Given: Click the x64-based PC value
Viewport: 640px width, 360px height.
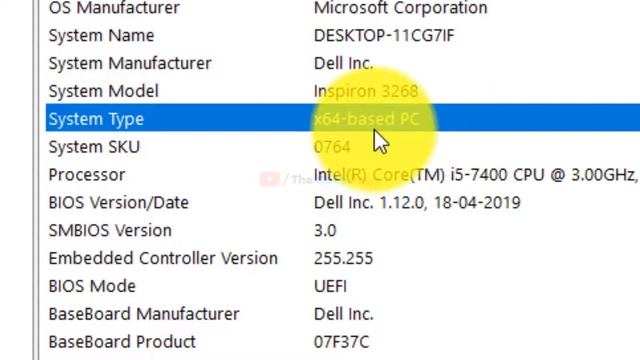Looking at the screenshot, I should [x=367, y=119].
